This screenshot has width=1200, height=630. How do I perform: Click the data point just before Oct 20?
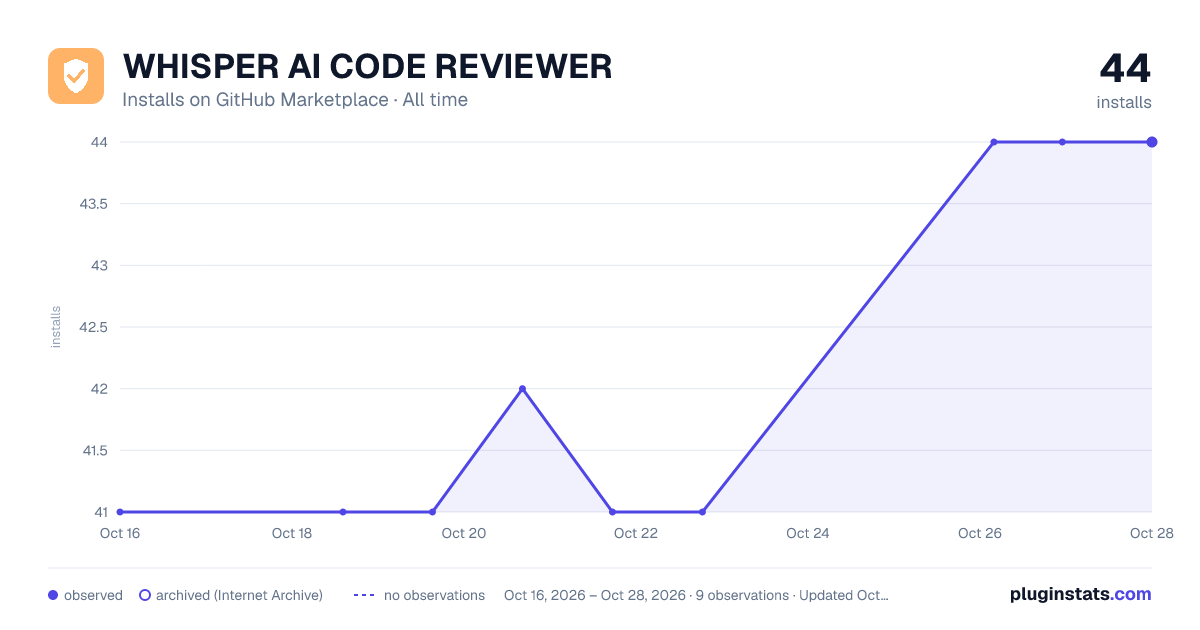432,512
